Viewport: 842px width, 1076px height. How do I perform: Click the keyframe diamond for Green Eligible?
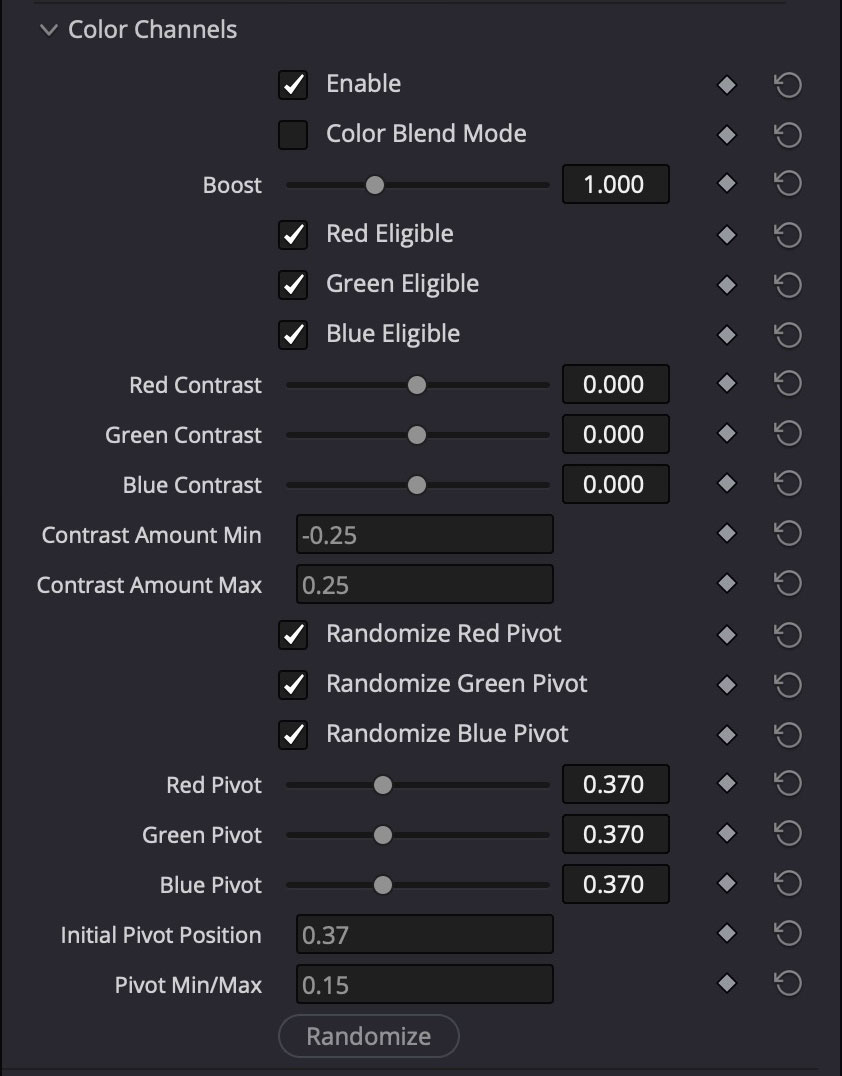click(x=725, y=284)
